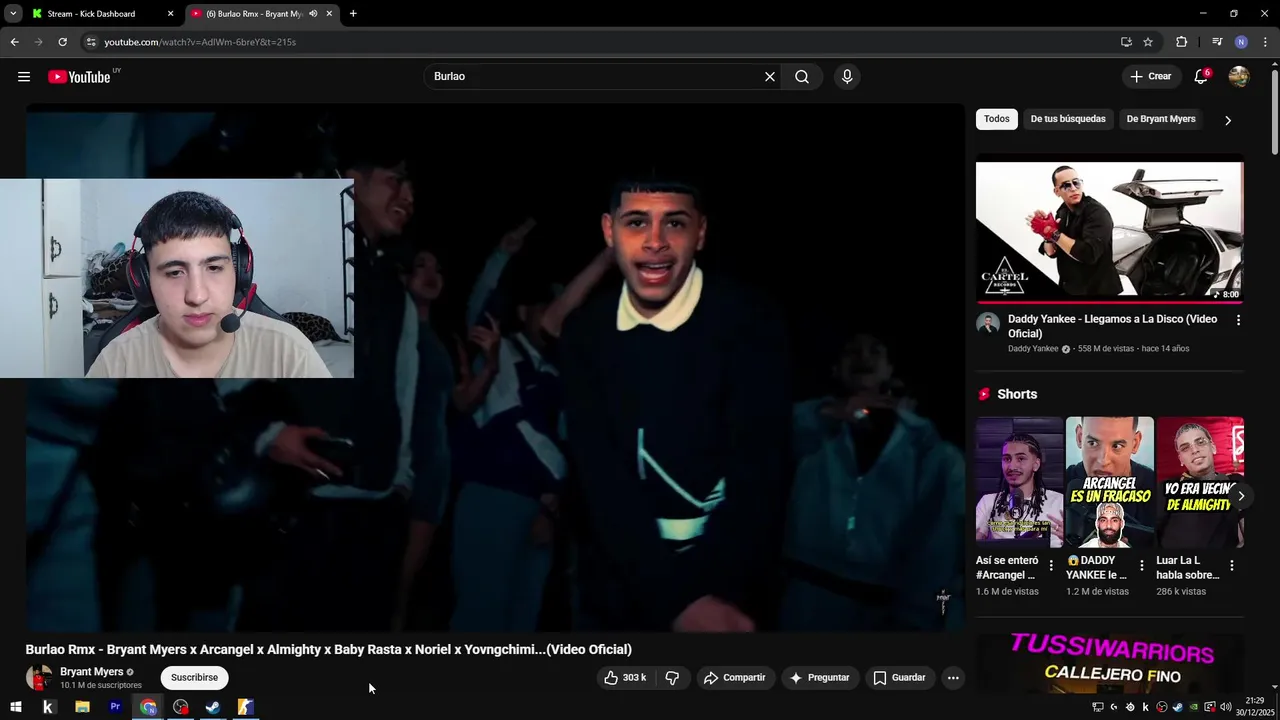
Task: Open 'Así se enteró #Arcangel' short thumbnail
Action: (1020, 483)
